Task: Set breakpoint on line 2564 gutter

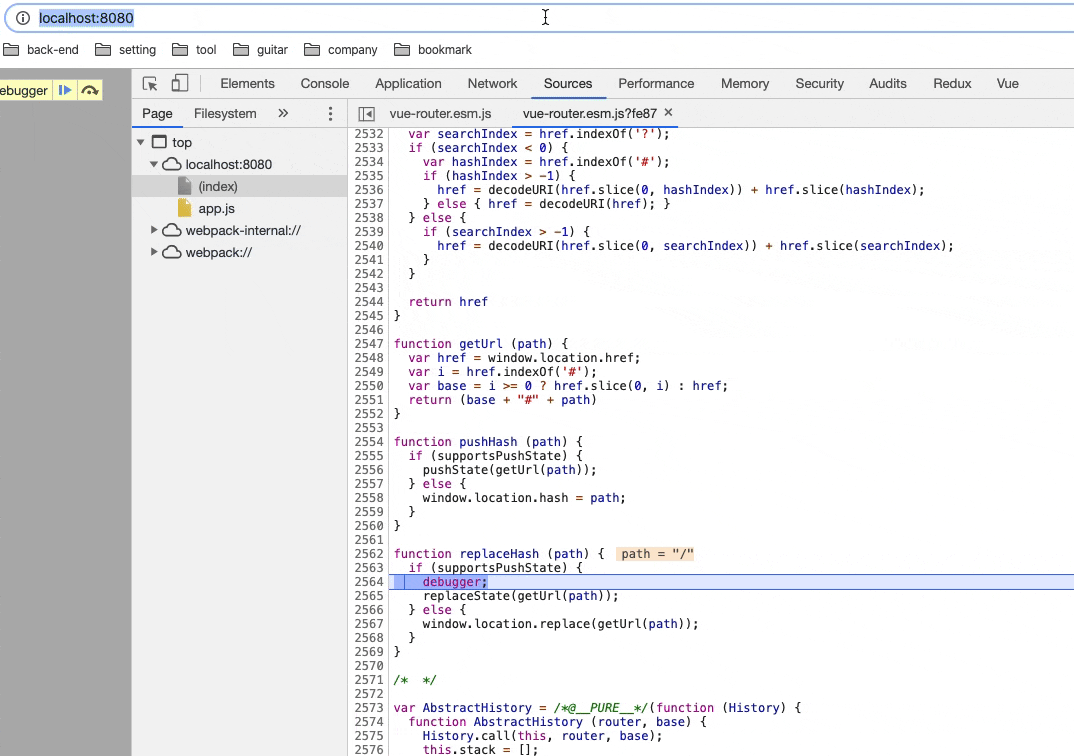Action: pos(369,582)
